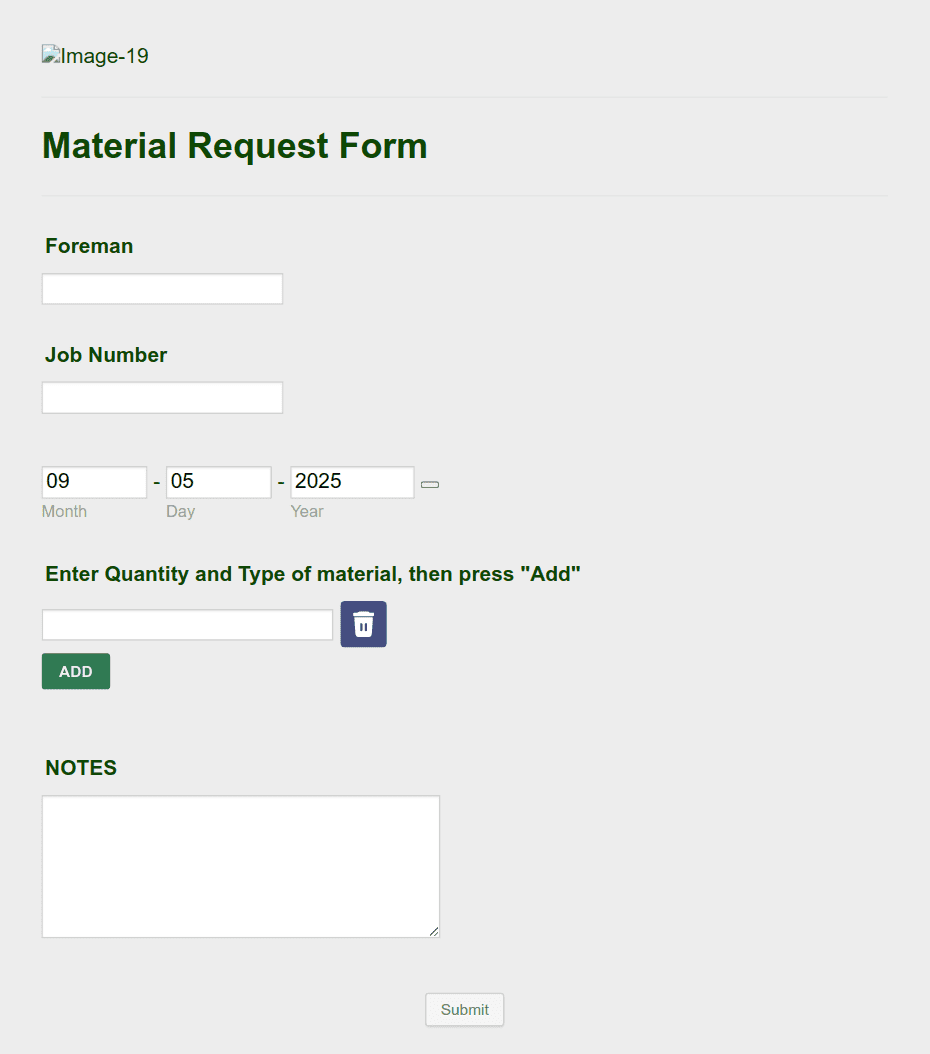Click the Material Request Form heading
The image size is (930, 1054).
[x=234, y=146]
